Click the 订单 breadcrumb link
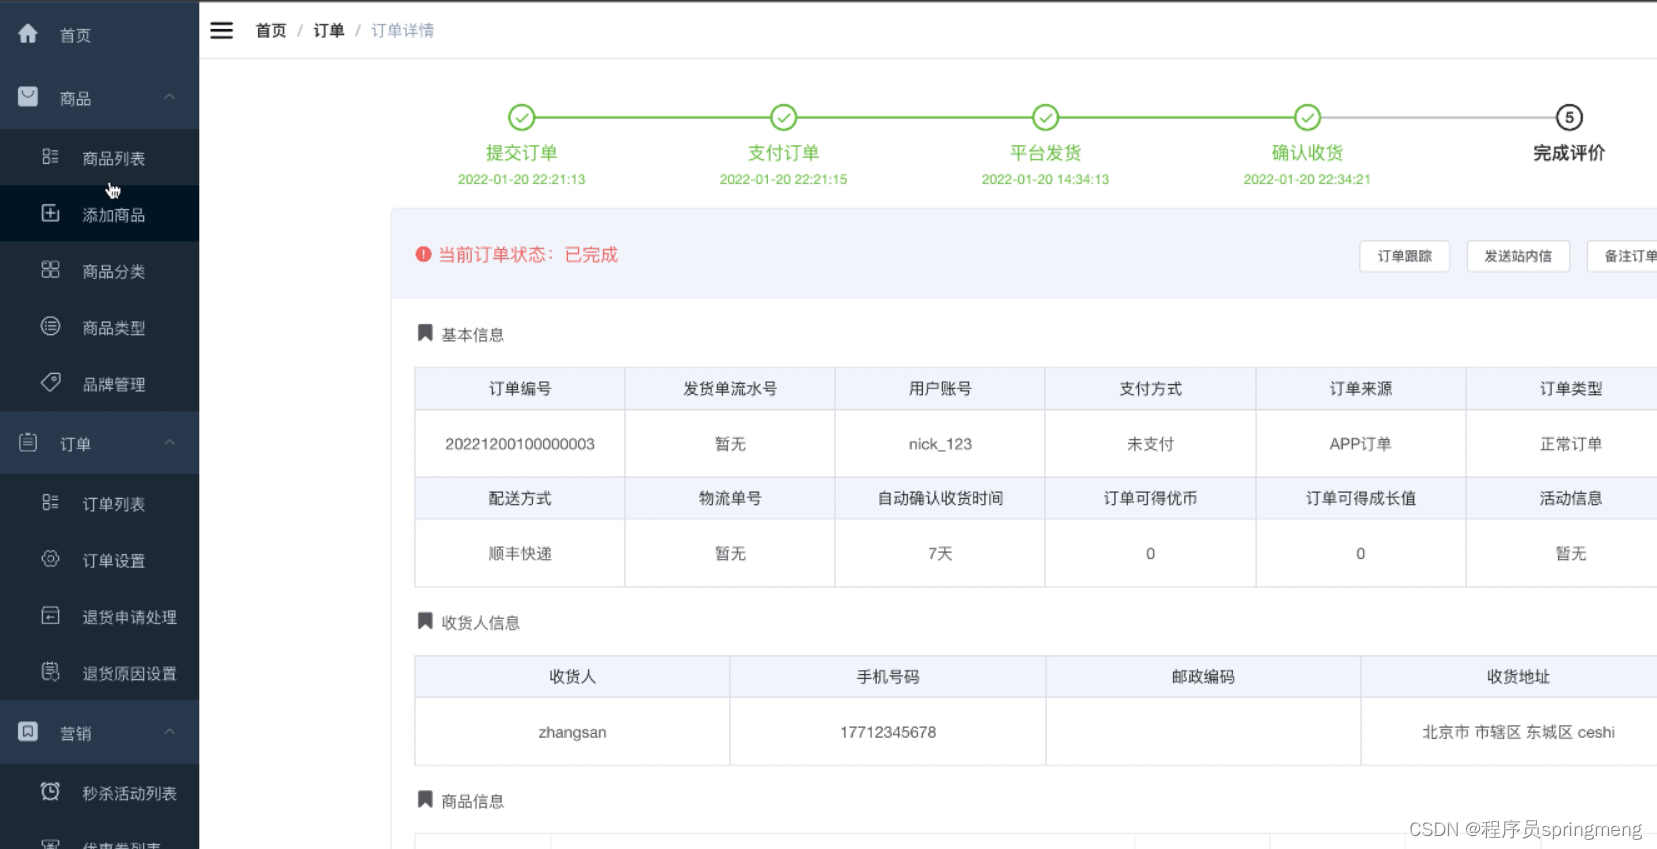The width and height of the screenshot is (1657, 849). point(328,30)
